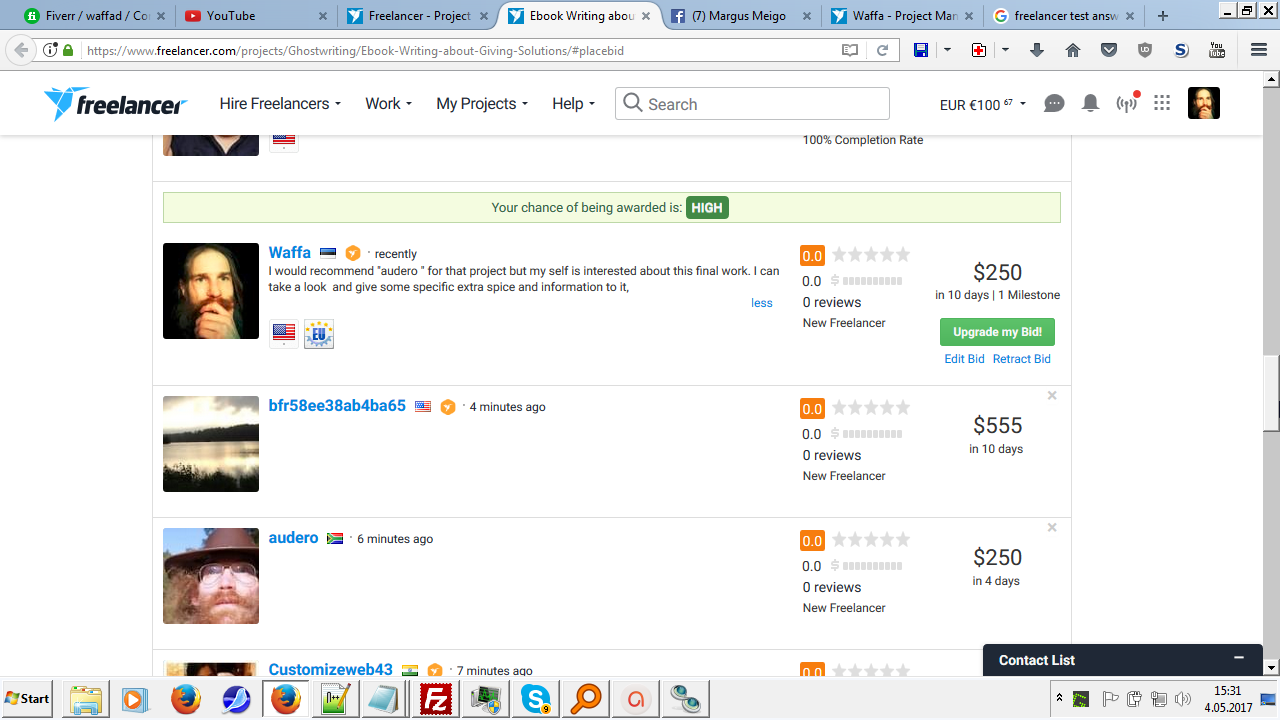The width and height of the screenshot is (1280, 720).
Task: Expand the Help menu
Action: point(573,103)
